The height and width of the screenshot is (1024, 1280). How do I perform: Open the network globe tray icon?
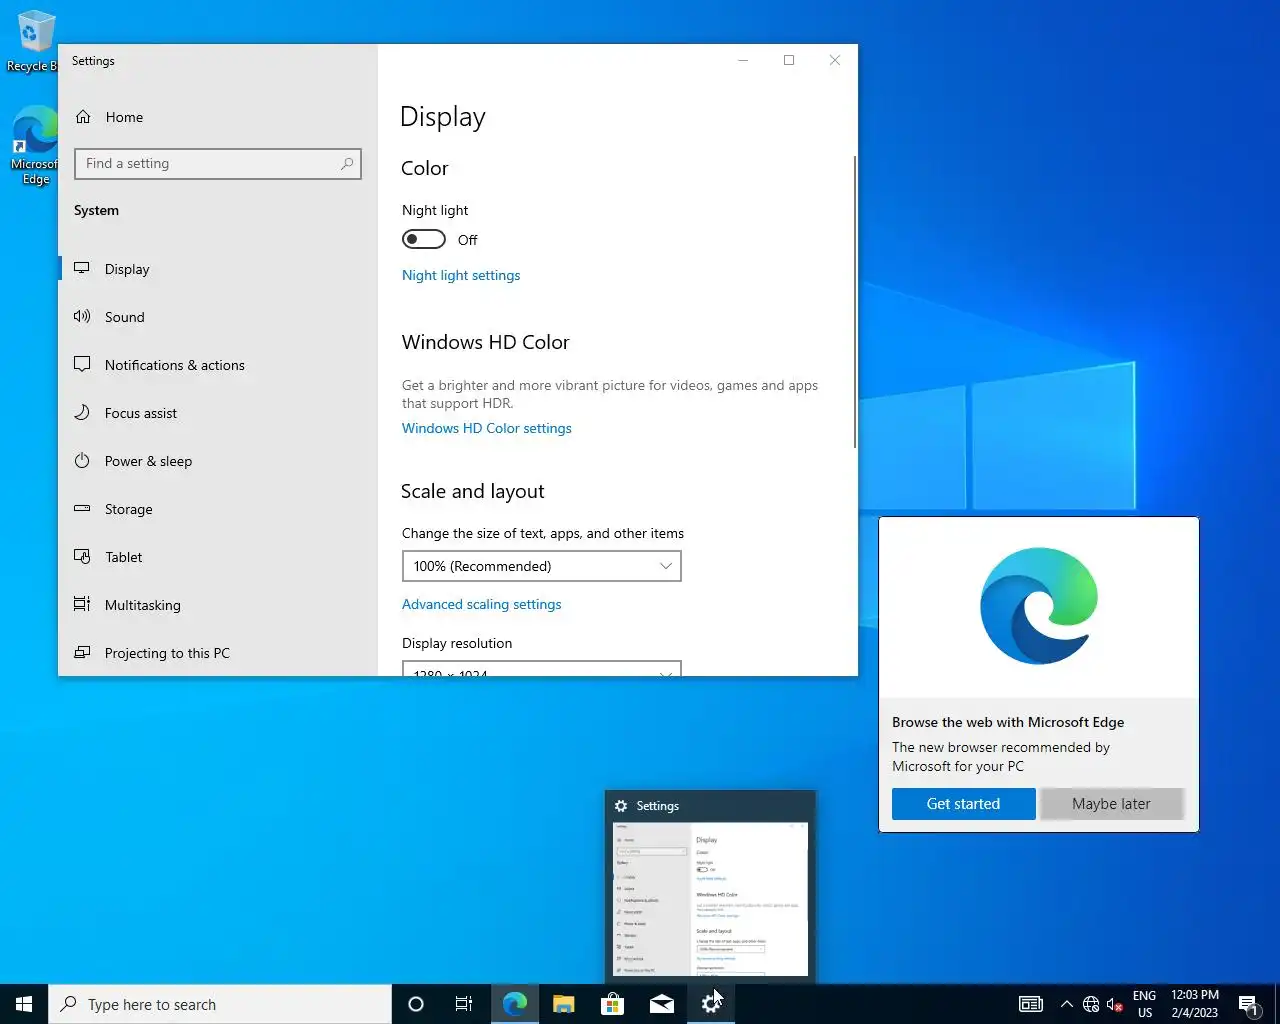[1091, 1004]
